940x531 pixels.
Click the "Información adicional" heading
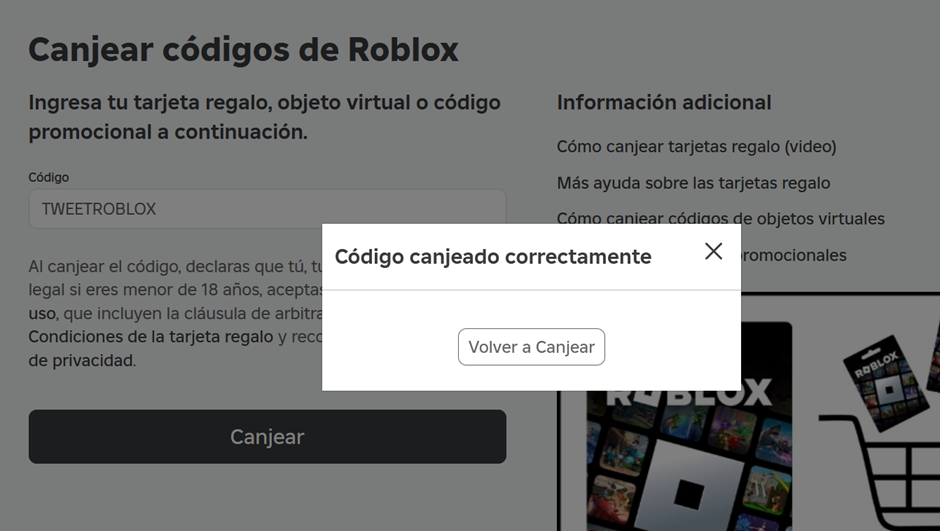point(664,102)
